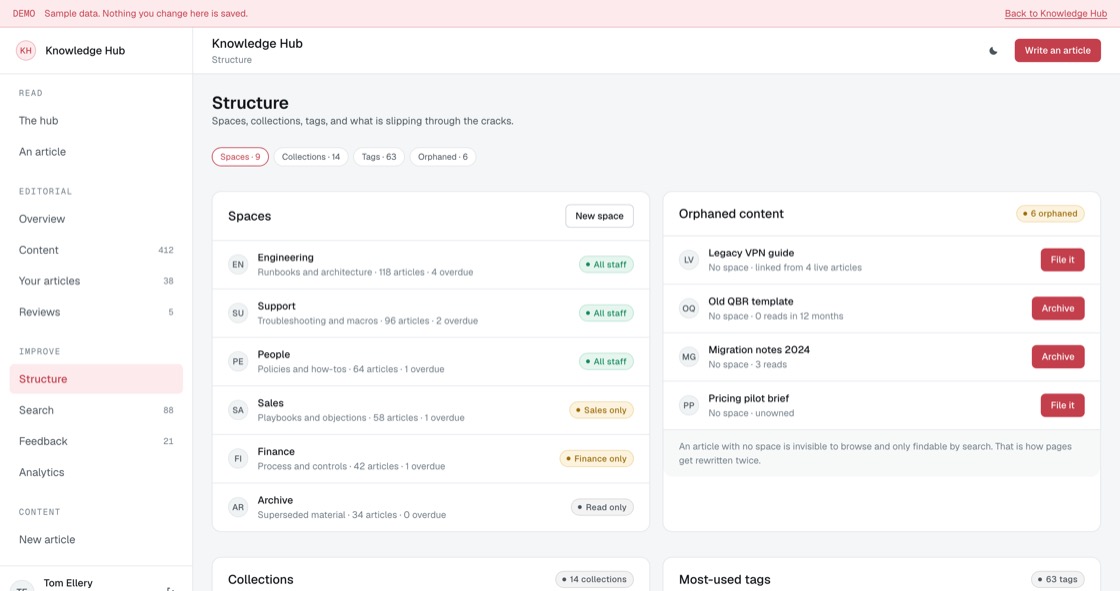Switch to the Collections · 14 tab
The width and height of the screenshot is (1120, 591).
coord(311,157)
